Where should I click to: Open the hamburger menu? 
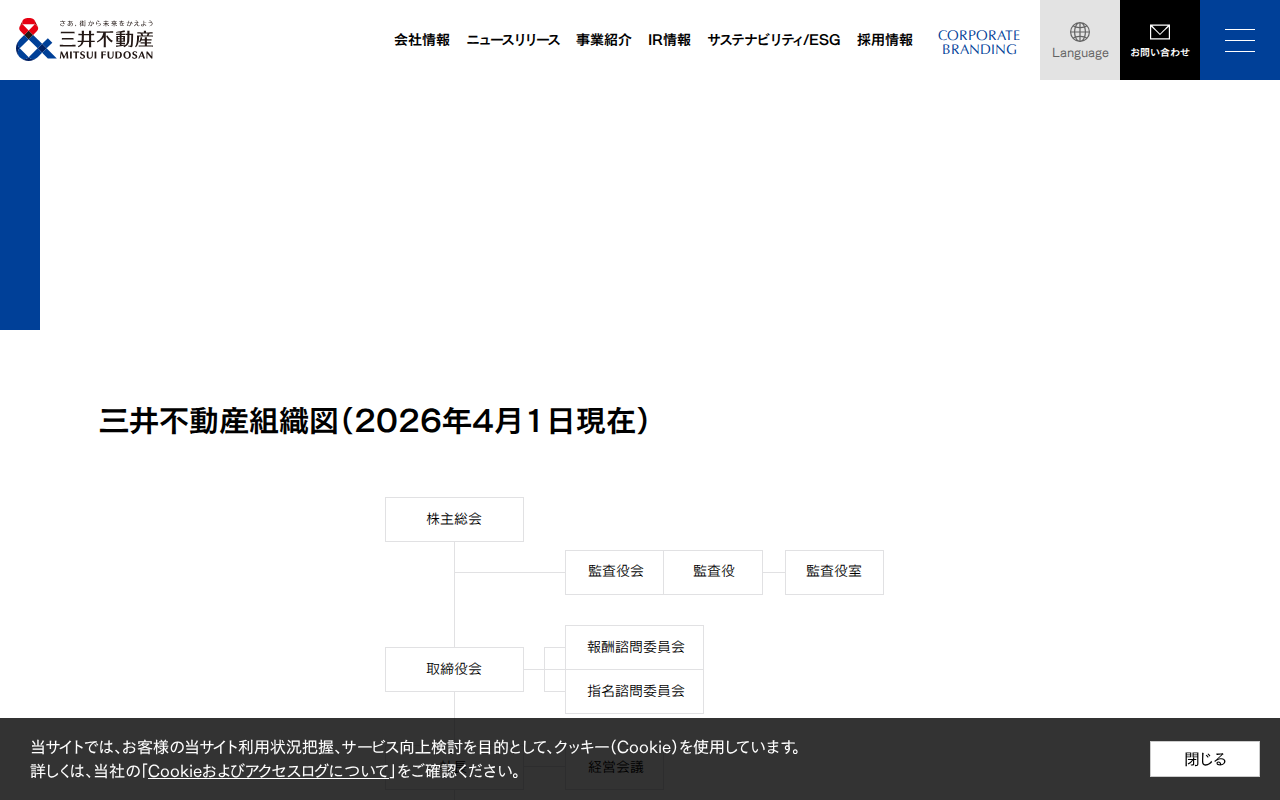pos(1240,40)
